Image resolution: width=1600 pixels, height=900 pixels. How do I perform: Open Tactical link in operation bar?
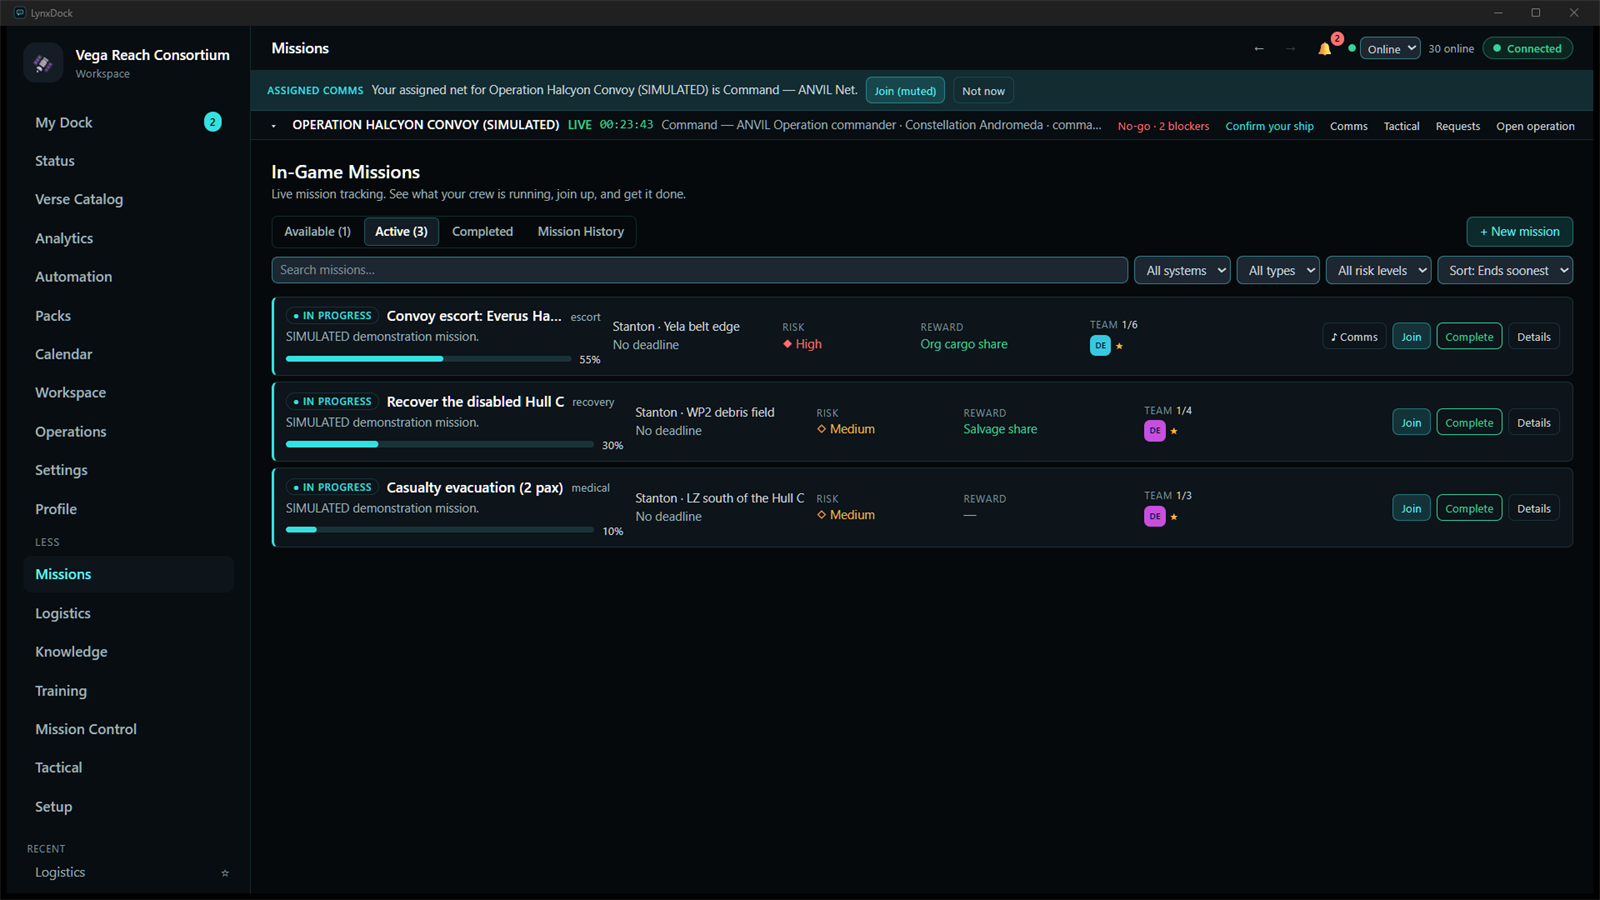click(1401, 126)
